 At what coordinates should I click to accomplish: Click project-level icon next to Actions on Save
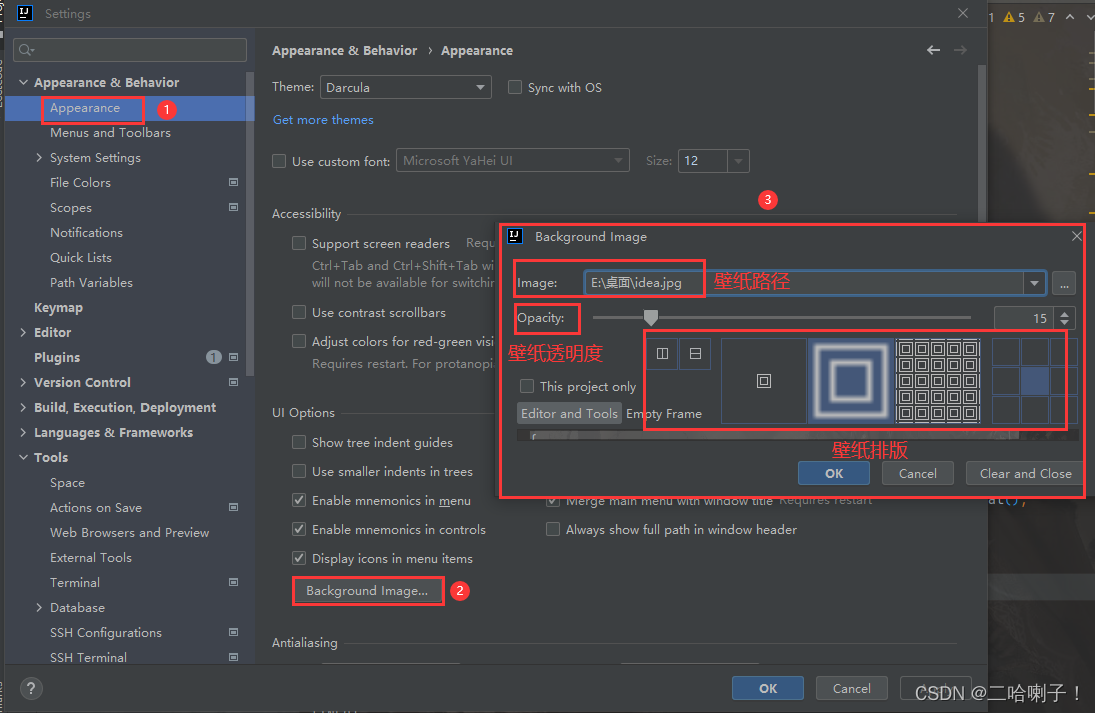point(233,507)
